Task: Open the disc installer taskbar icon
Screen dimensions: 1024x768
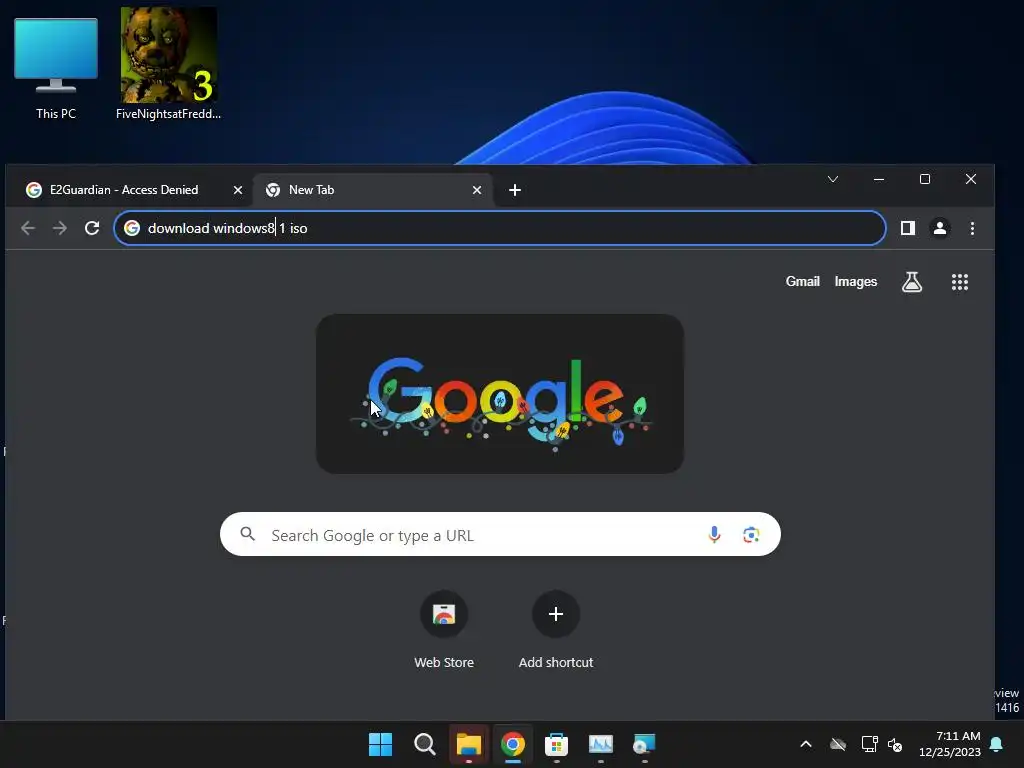Action: (644, 744)
